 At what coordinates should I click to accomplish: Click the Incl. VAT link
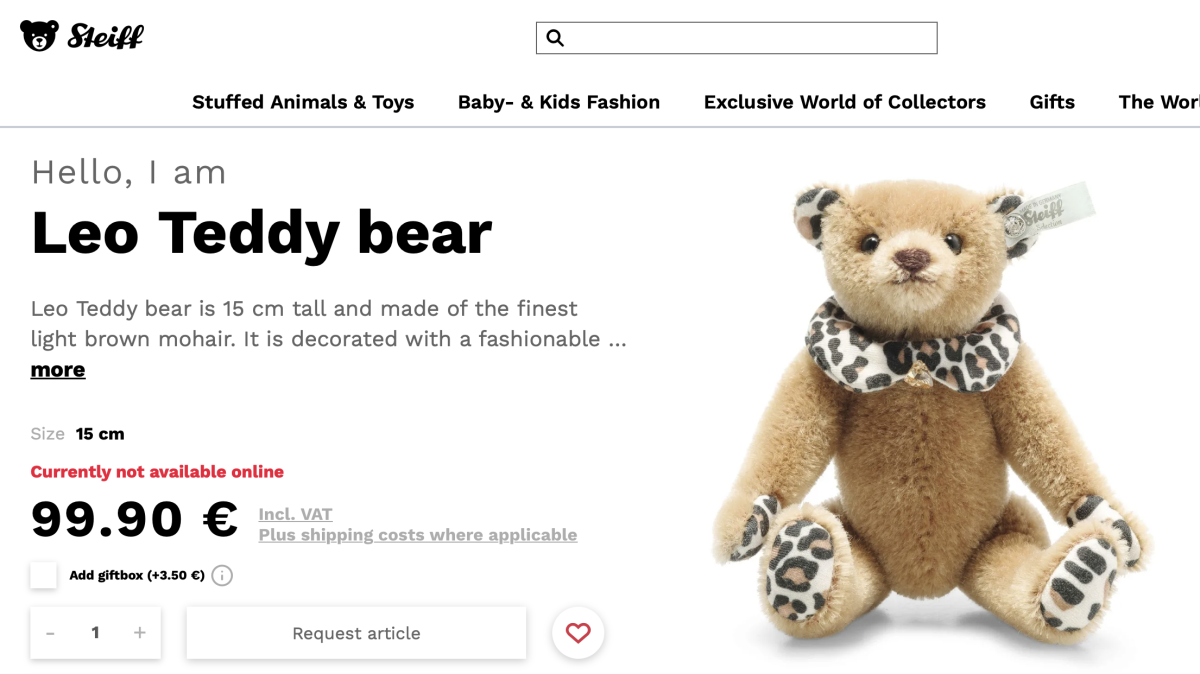[x=295, y=514]
